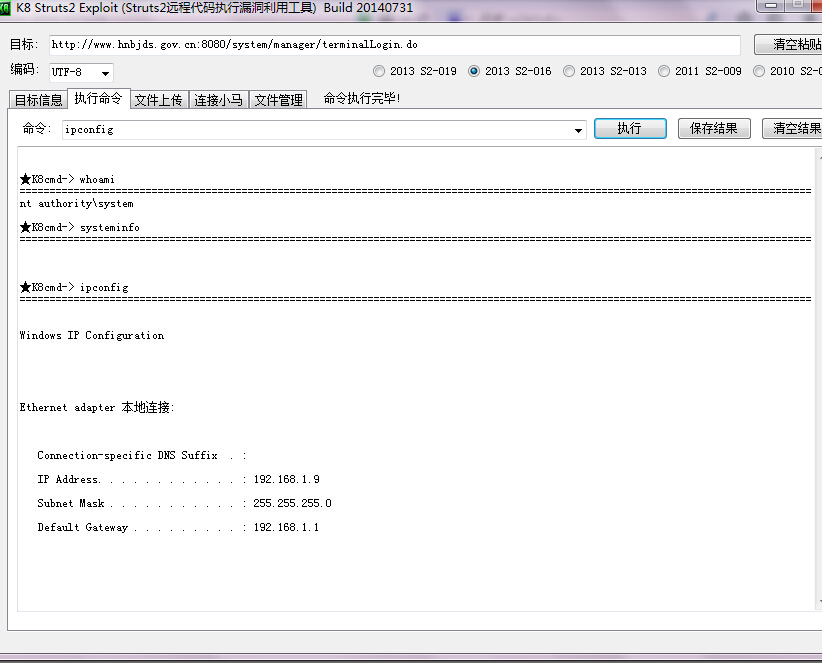Image resolution: width=822 pixels, height=663 pixels.
Task: Click the 保存结果 button
Action: (714, 128)
